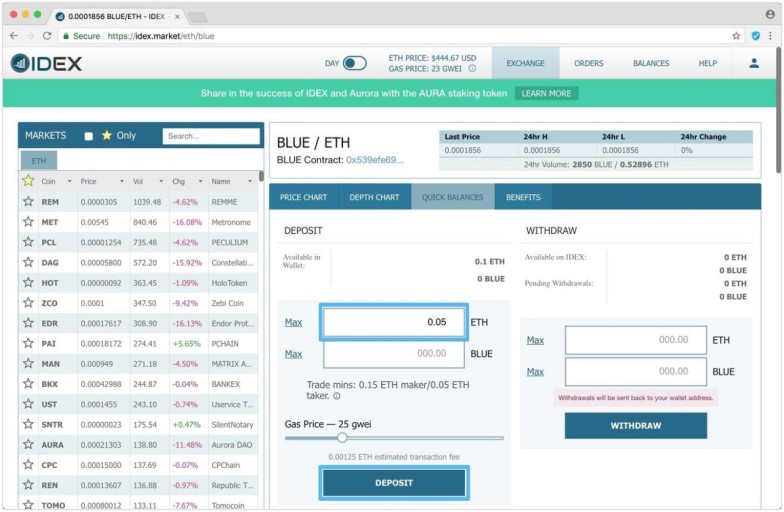Sort by the Chg column arrow

point(200,181)
